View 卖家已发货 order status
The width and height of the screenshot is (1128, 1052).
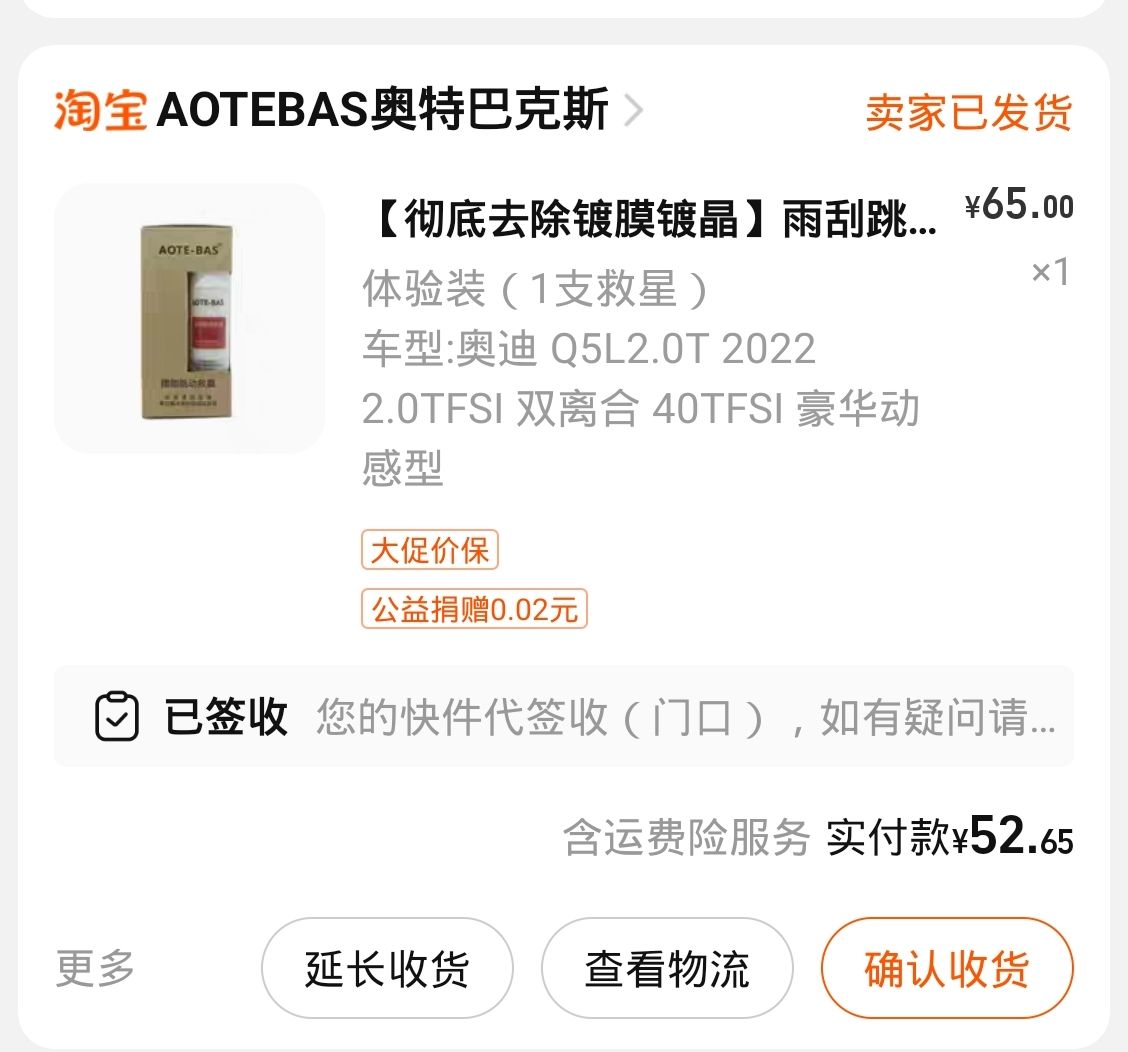tap(968, 112)
